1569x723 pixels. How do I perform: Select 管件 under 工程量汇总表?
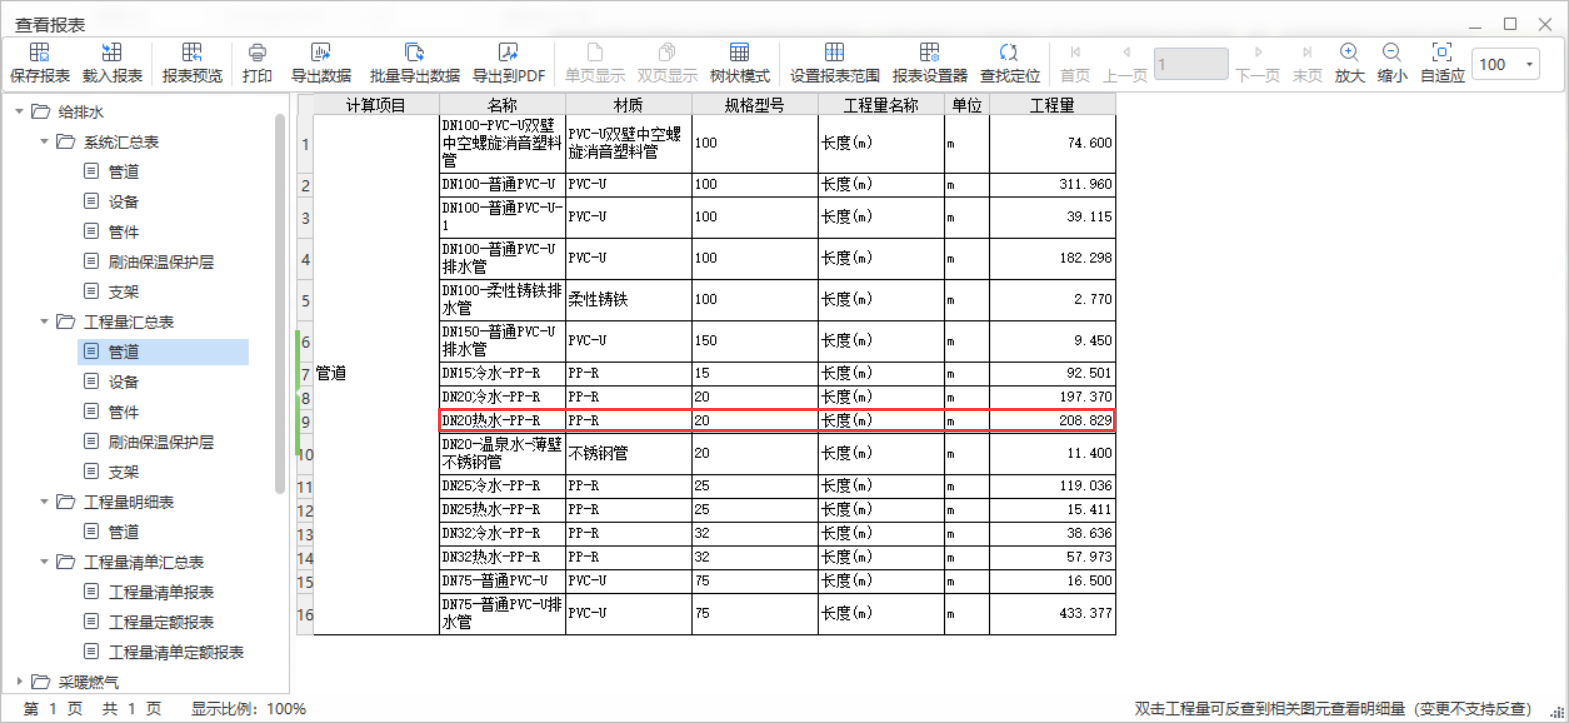point(123,412)
